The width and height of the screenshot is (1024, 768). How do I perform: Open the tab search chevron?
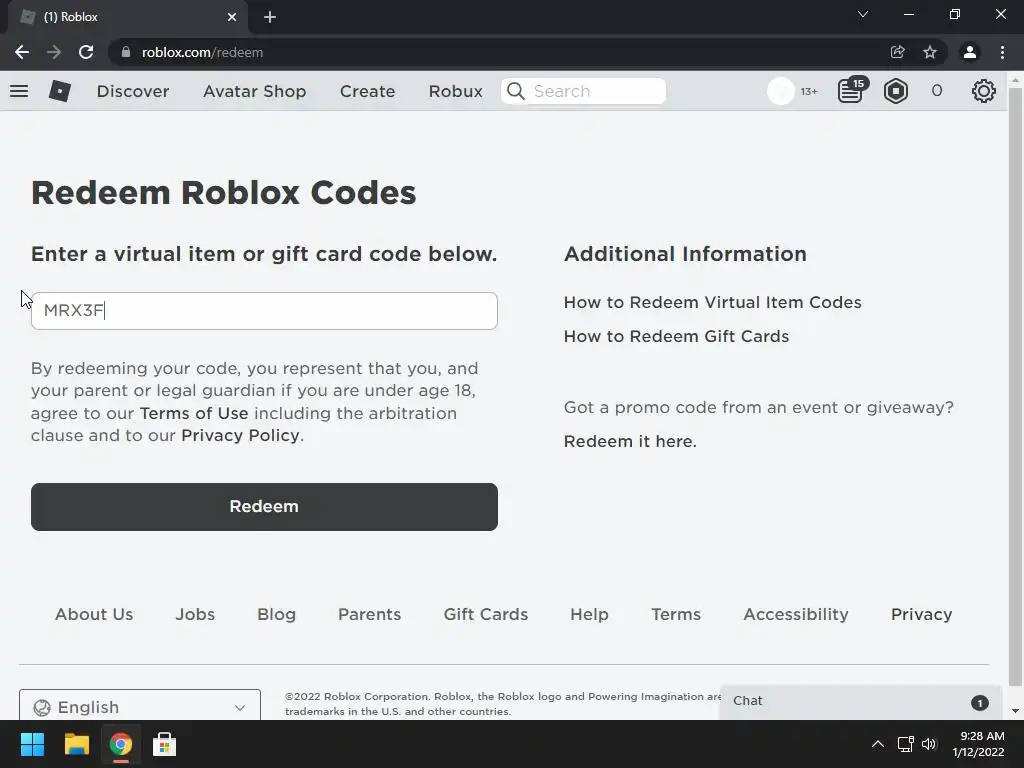pyautogui.click(x=863, y=14)
